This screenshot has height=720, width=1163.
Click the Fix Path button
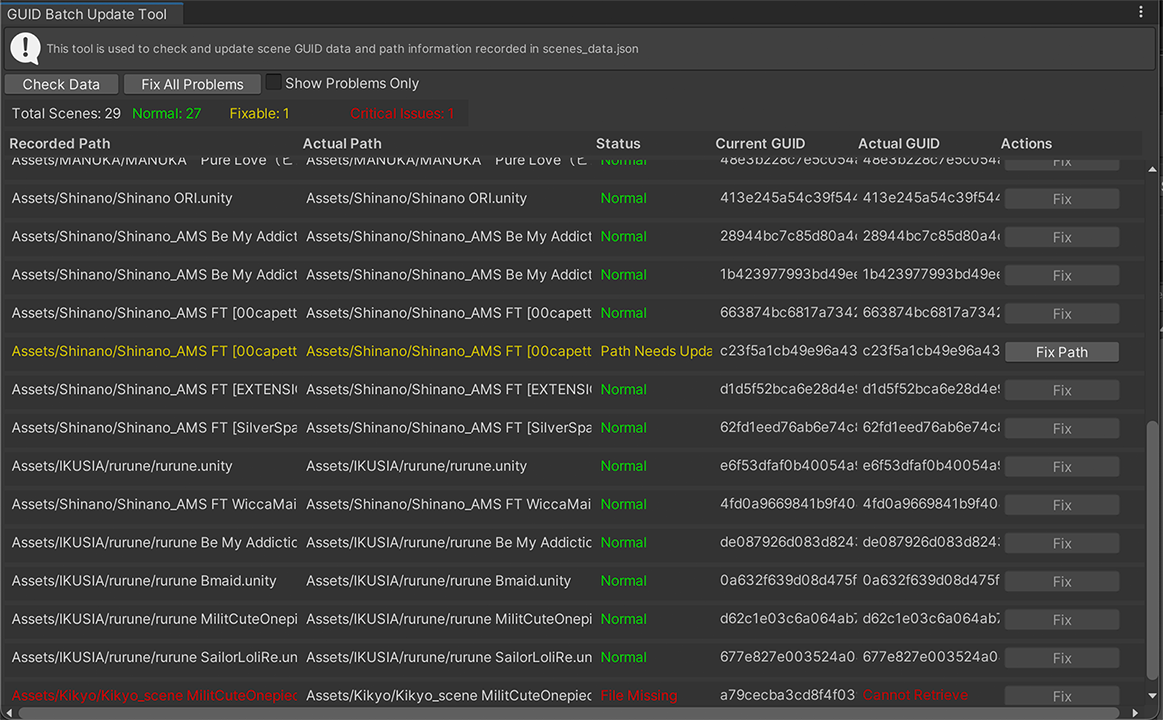[1061, 352]
